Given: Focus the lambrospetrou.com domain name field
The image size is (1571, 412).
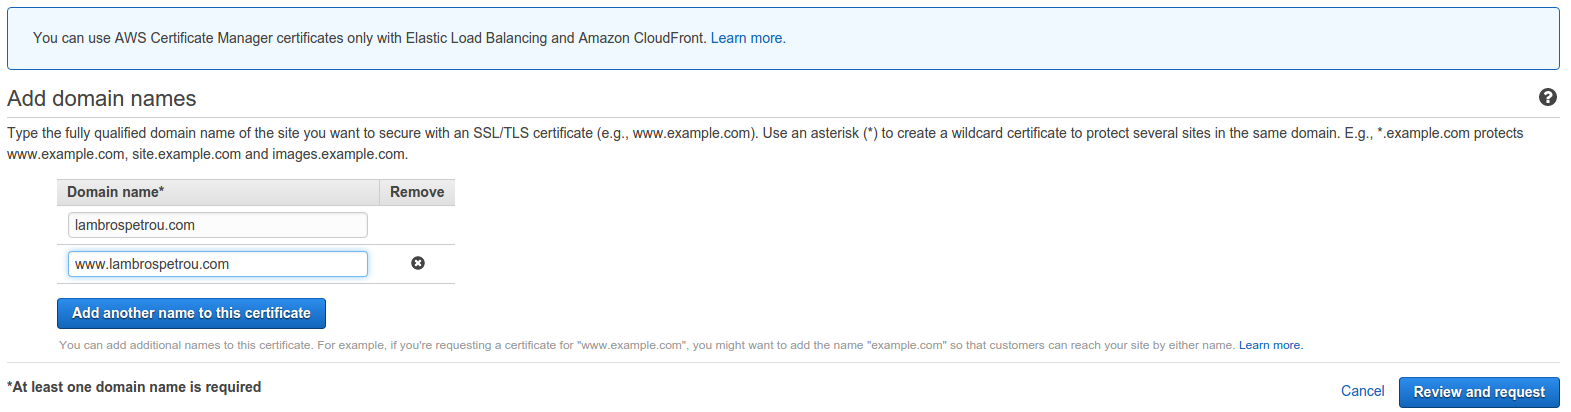Looking at the screenshot, I should click(217, 225).
